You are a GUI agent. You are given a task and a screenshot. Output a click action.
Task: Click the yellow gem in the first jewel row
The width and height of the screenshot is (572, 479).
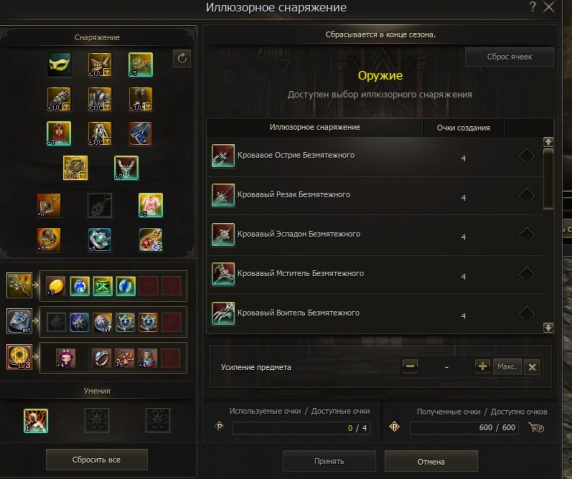(x=55, y=286)
